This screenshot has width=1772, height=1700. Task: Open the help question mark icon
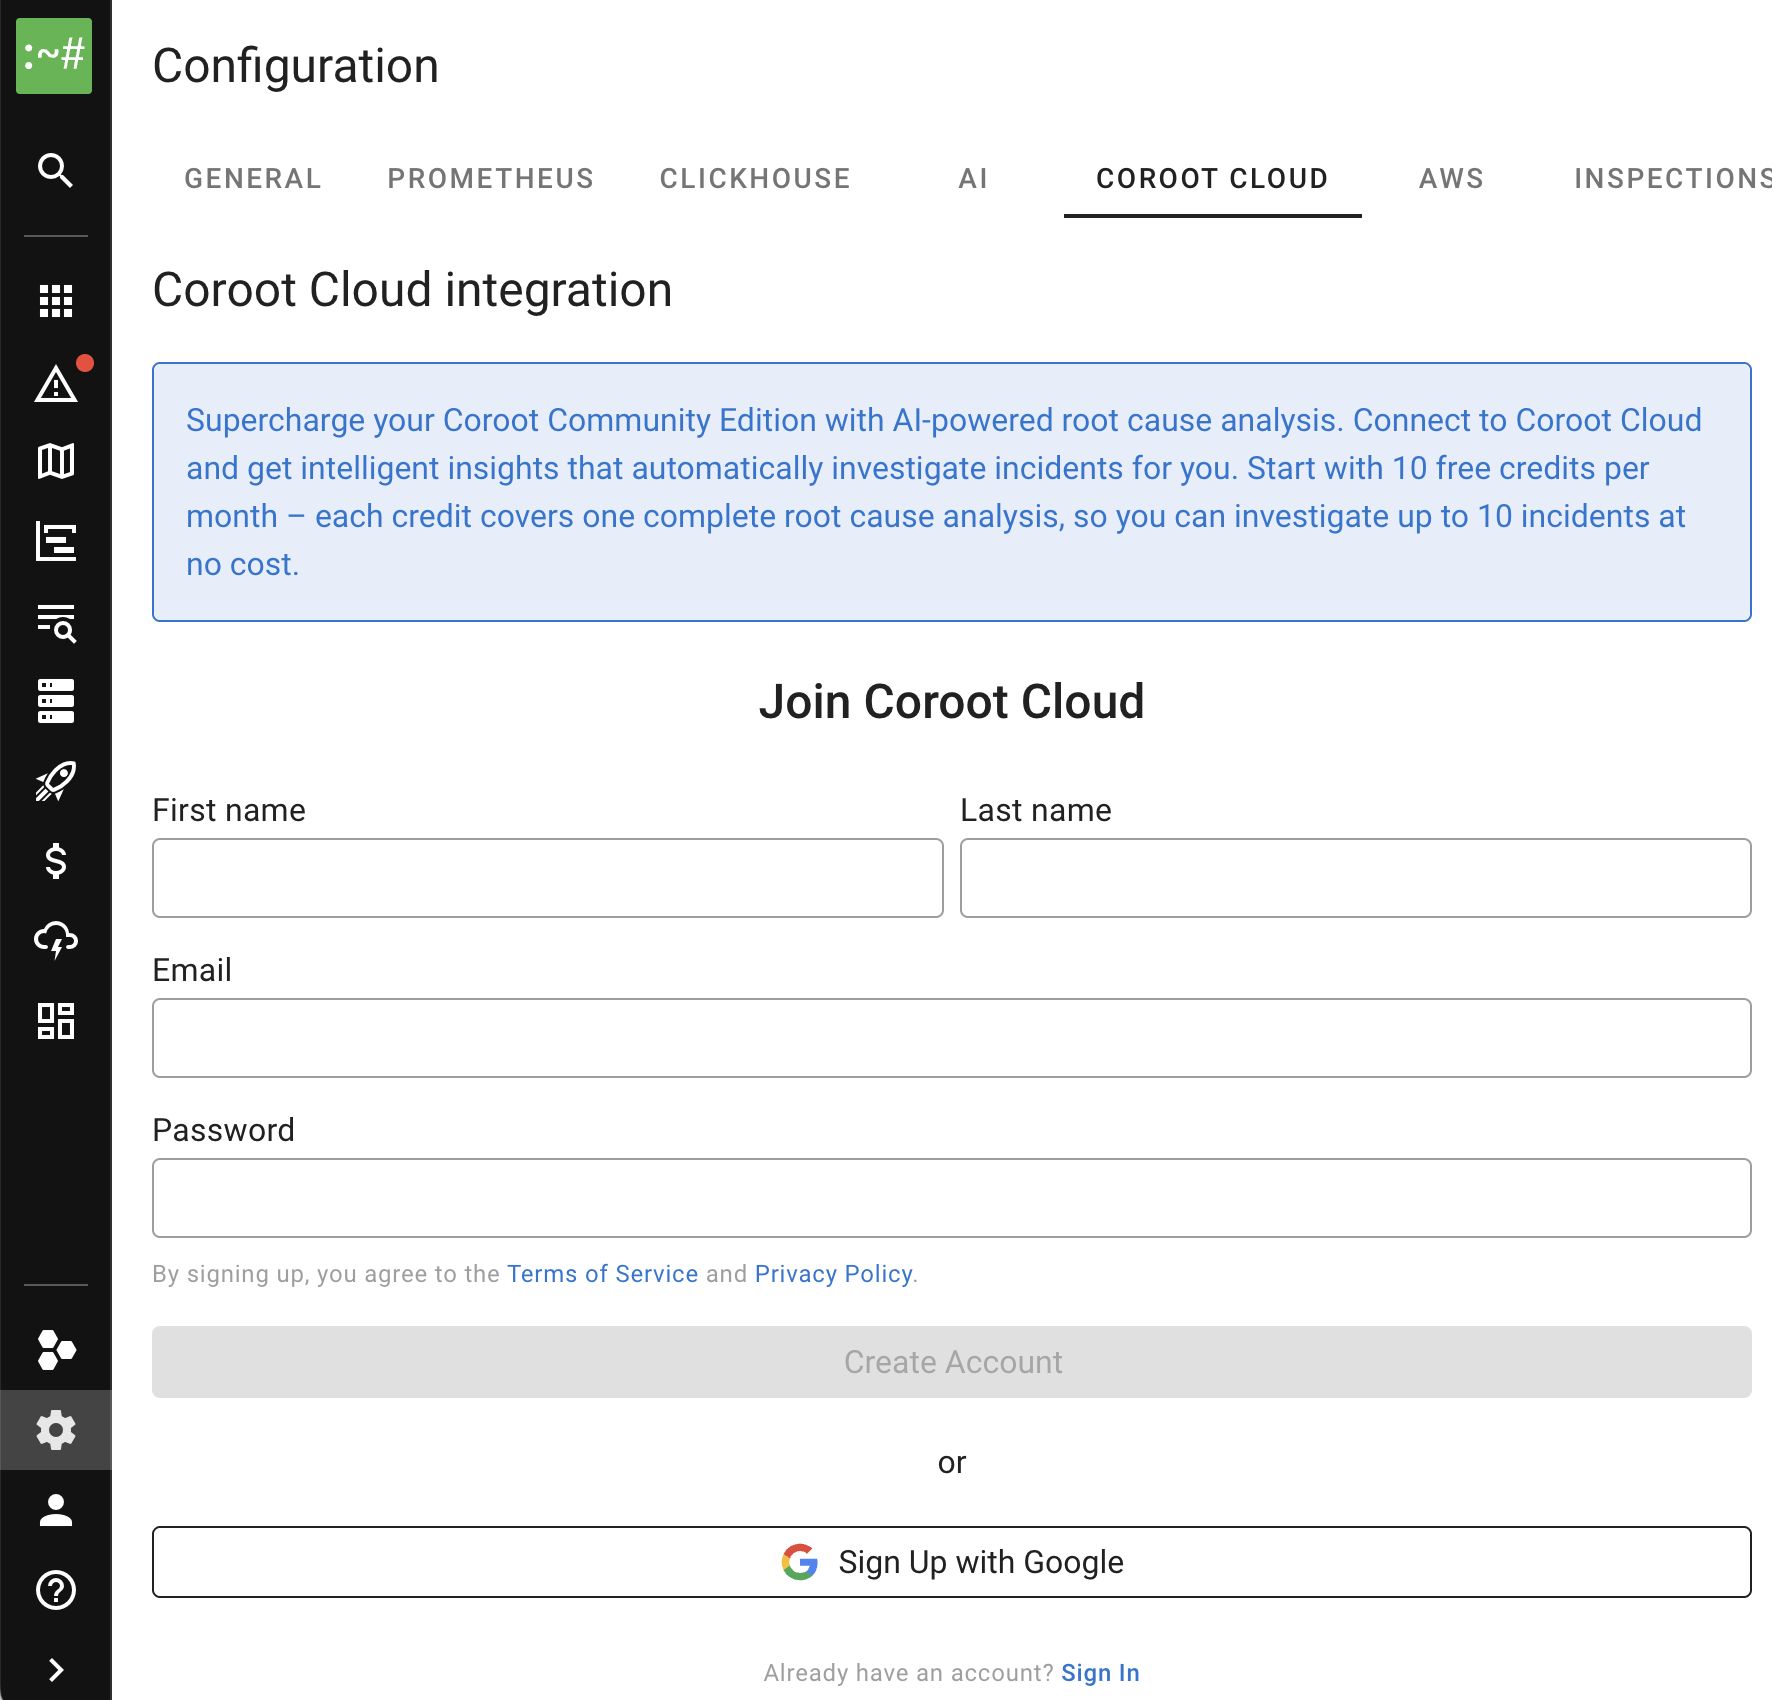tap(56, 1590)
